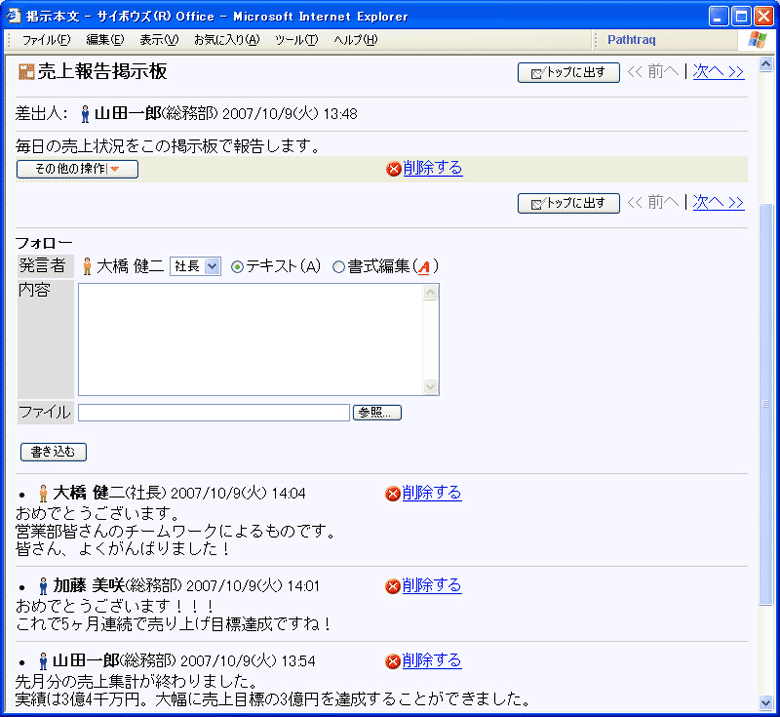
Task: Select the 書式編集 radio button
Action: pos(338,267)
